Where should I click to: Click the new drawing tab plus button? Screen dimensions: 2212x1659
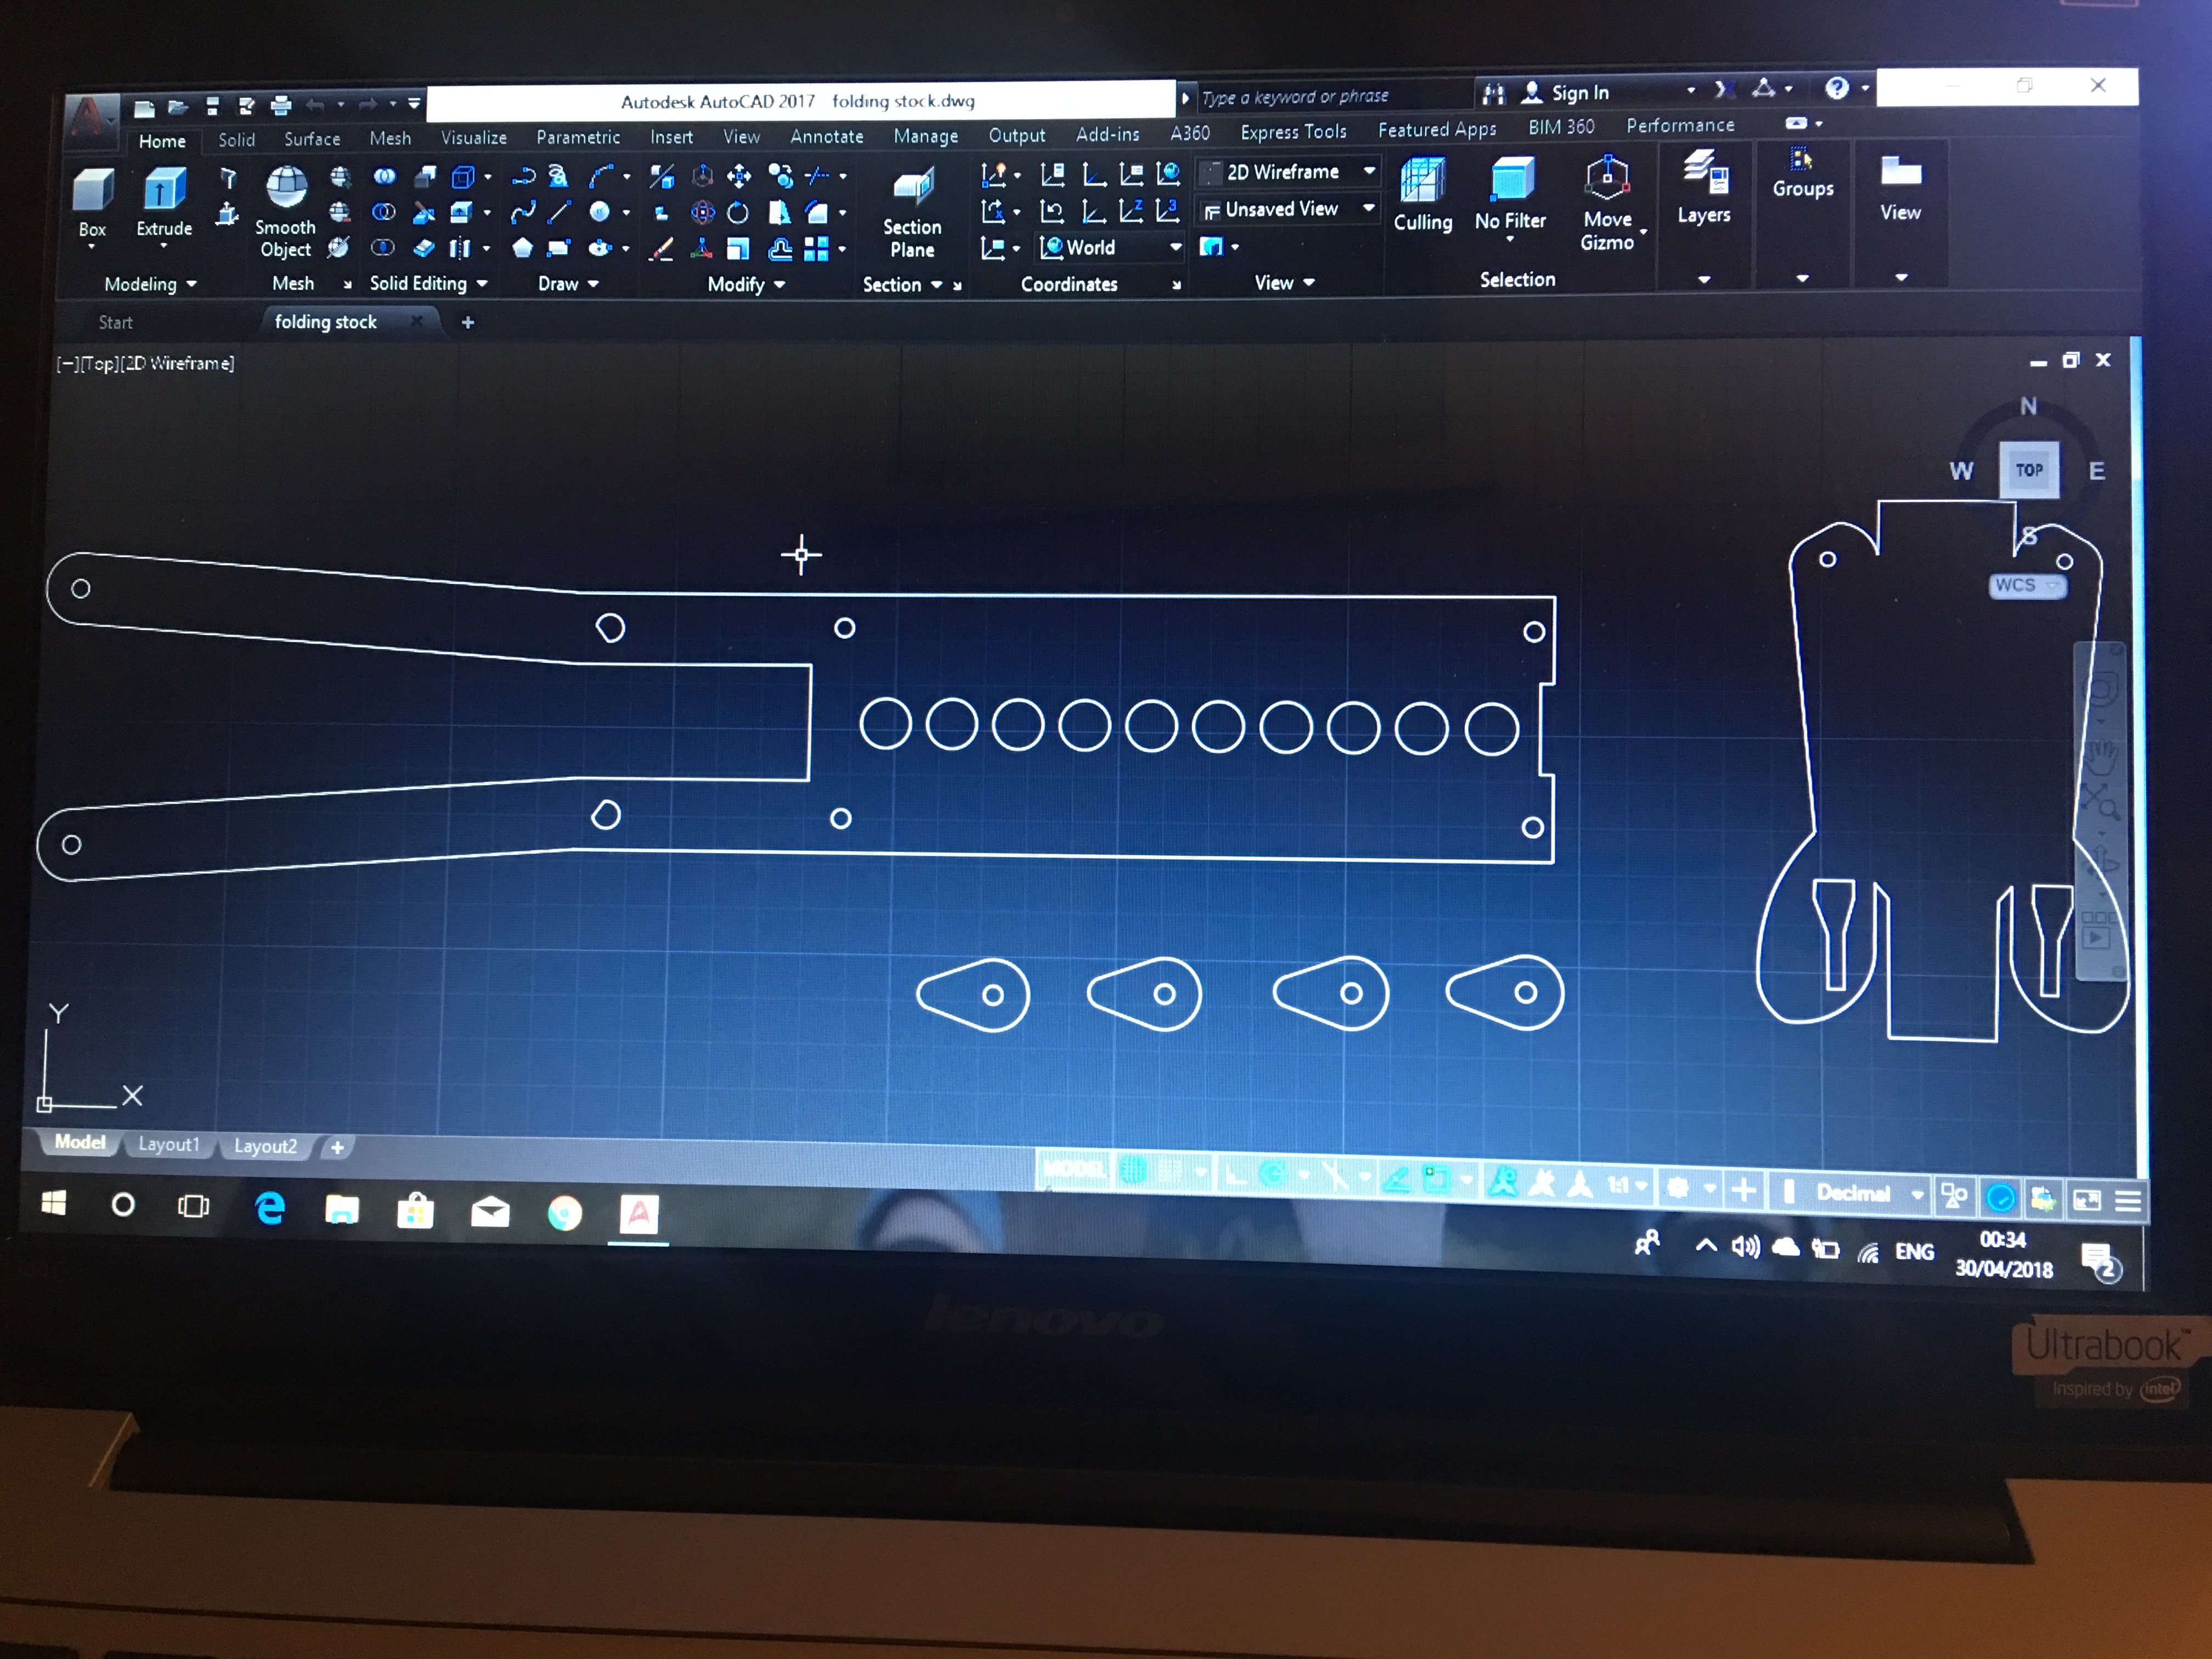(467, 322)
